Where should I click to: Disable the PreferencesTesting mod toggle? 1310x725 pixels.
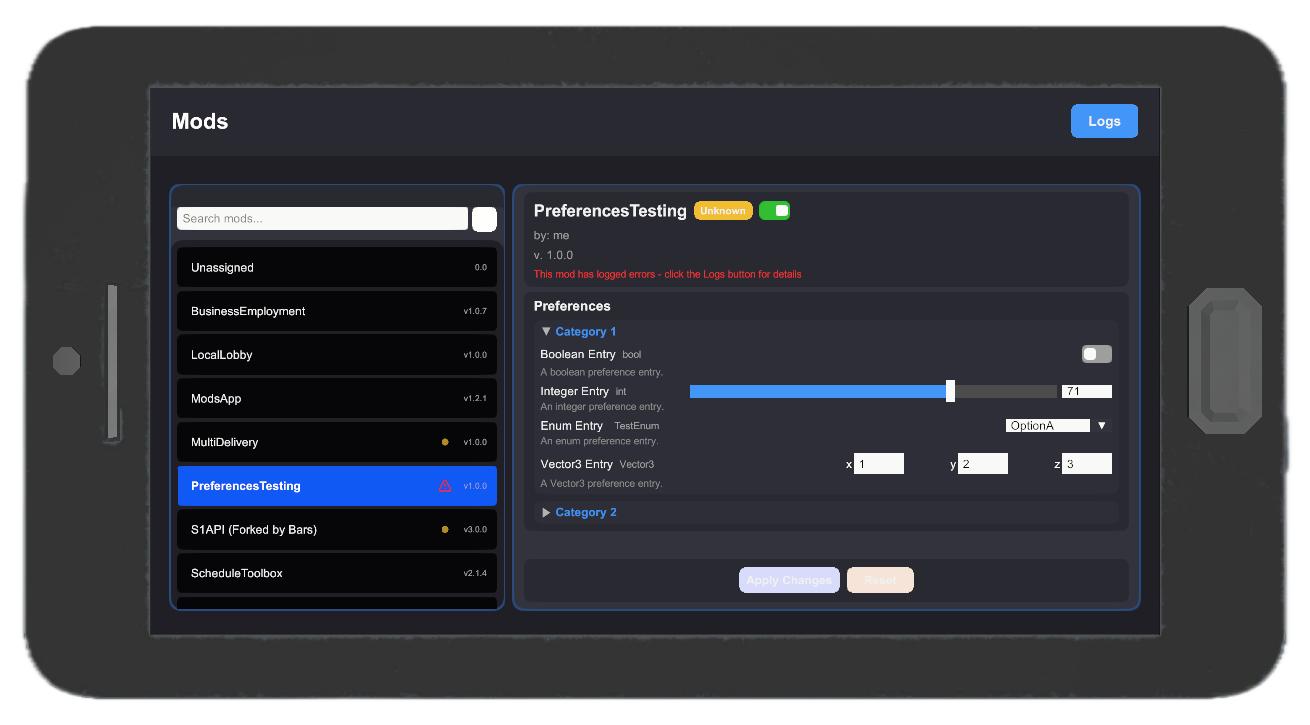775,210
